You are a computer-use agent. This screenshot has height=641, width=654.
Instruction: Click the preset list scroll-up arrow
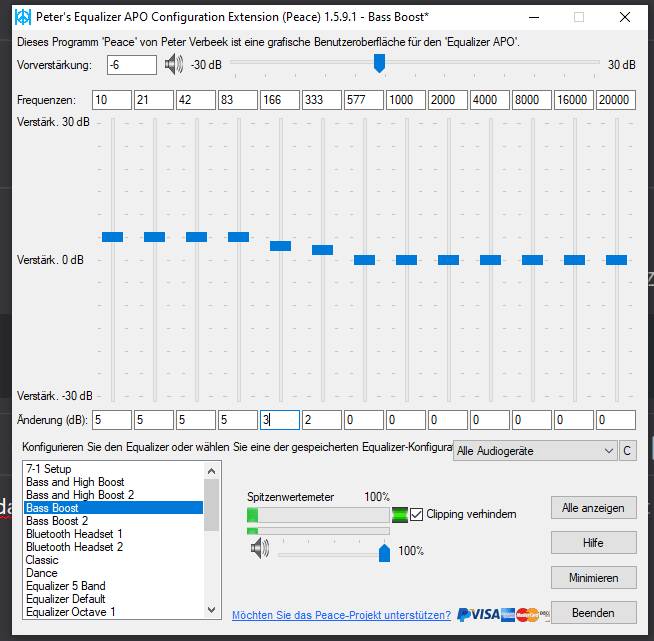click(x=211, y=471)
